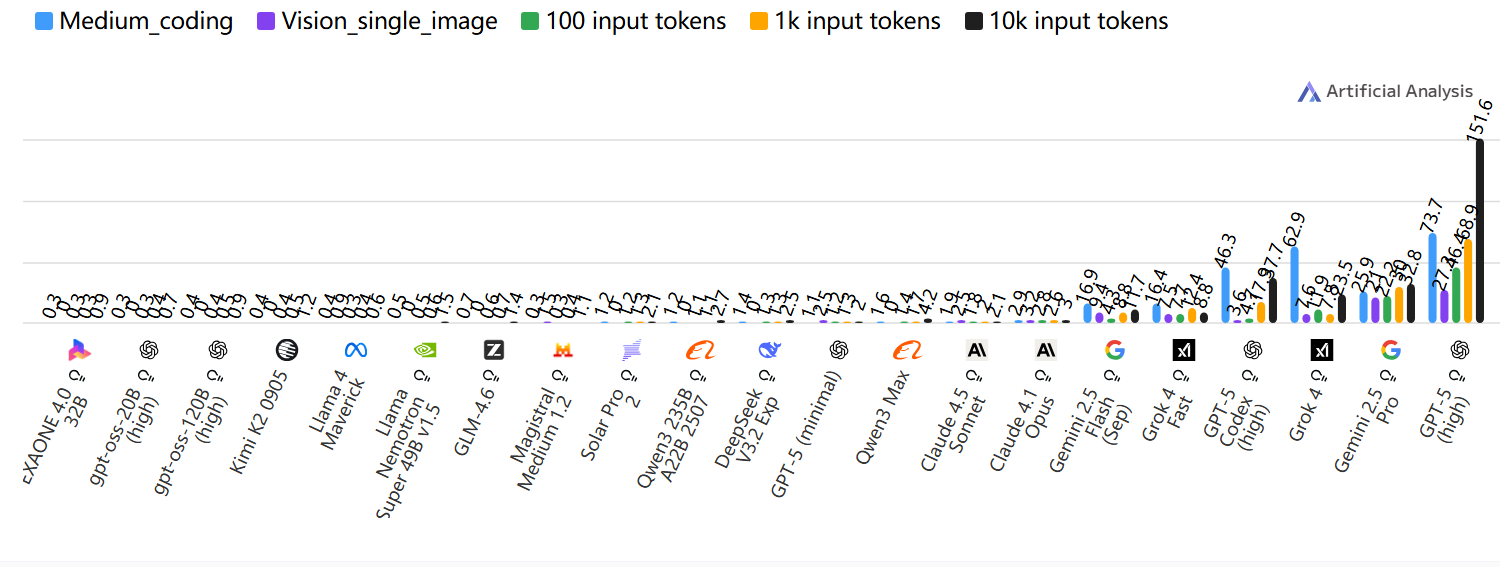Toggle the Vision_single_image legend series
This screenshot has height=567, width=1500.
377,21
